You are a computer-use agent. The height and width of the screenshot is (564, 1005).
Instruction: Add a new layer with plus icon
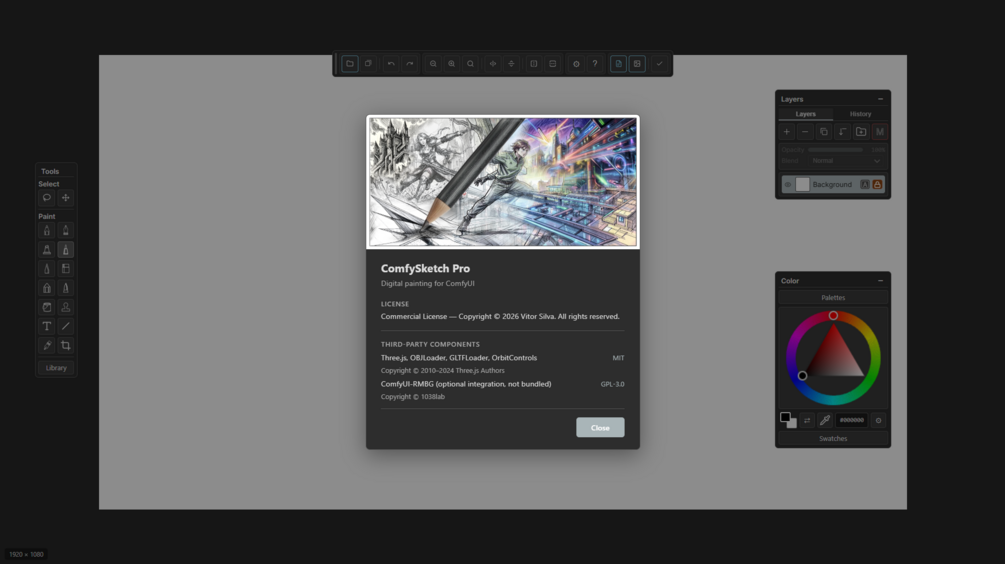pos(786,132)
